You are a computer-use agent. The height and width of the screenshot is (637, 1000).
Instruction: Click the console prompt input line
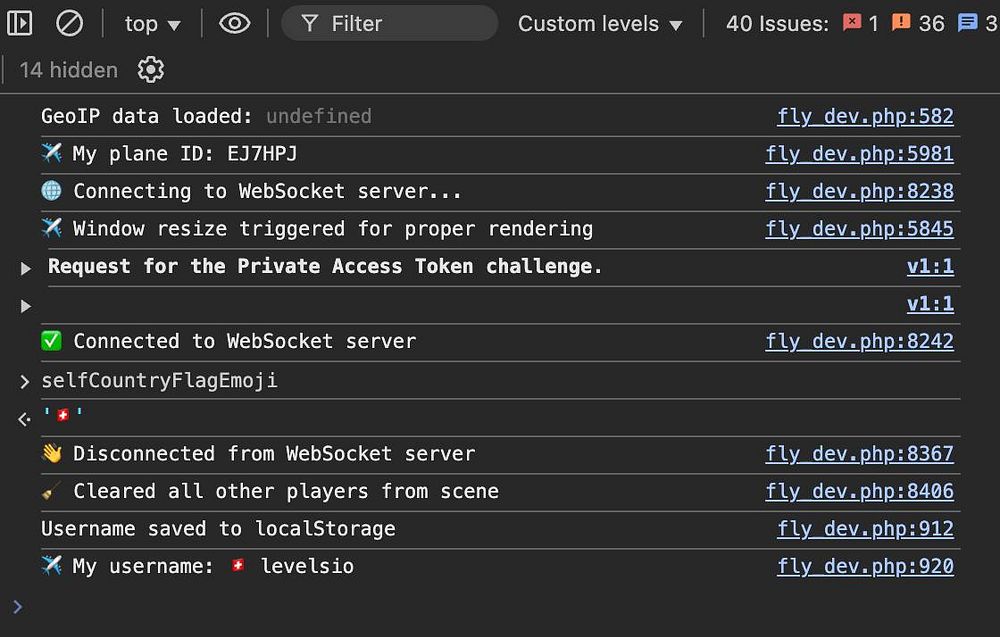coord(400,606)
